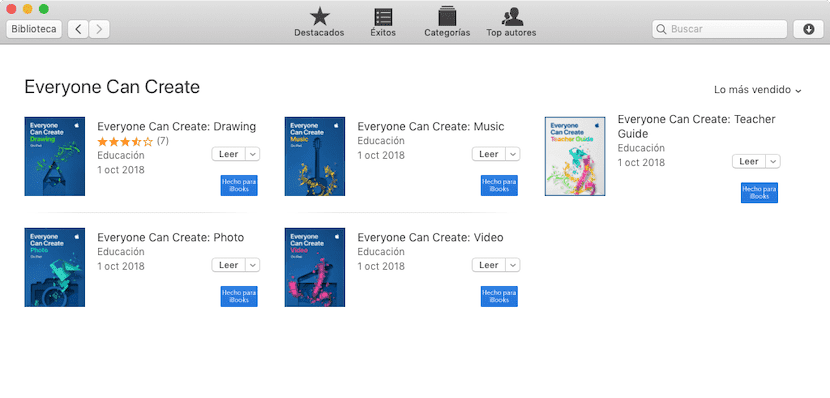Click Educación category under Music title

[x=381, y=141]
